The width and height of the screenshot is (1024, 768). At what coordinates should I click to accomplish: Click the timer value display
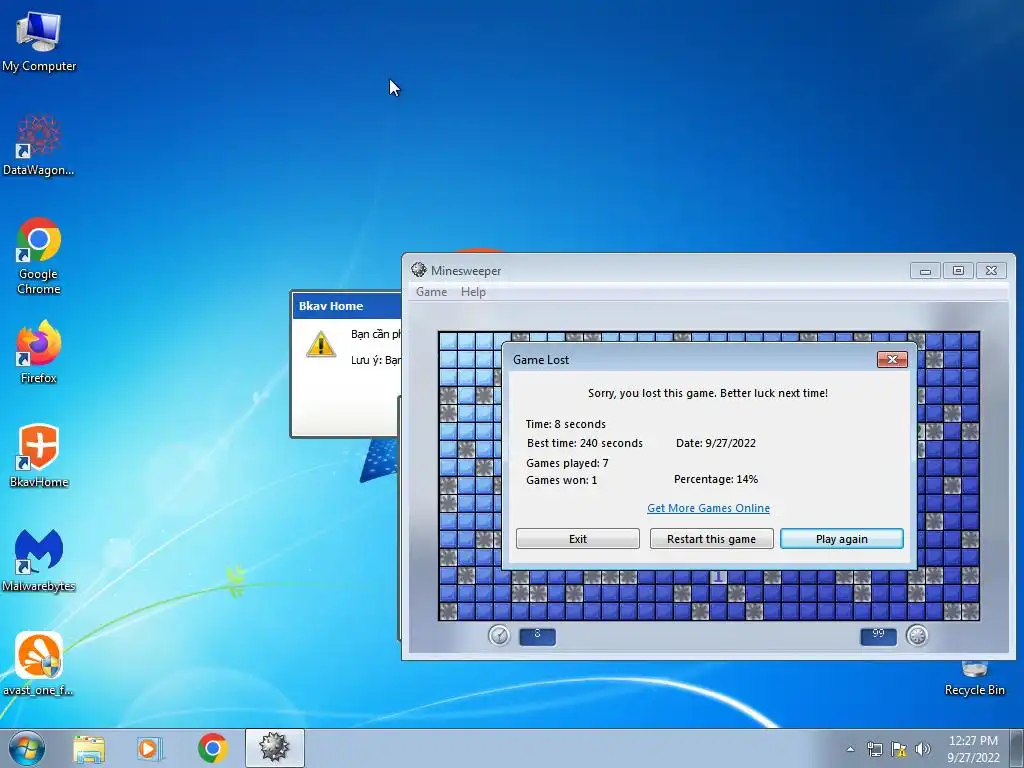click(x=537, y=636)
